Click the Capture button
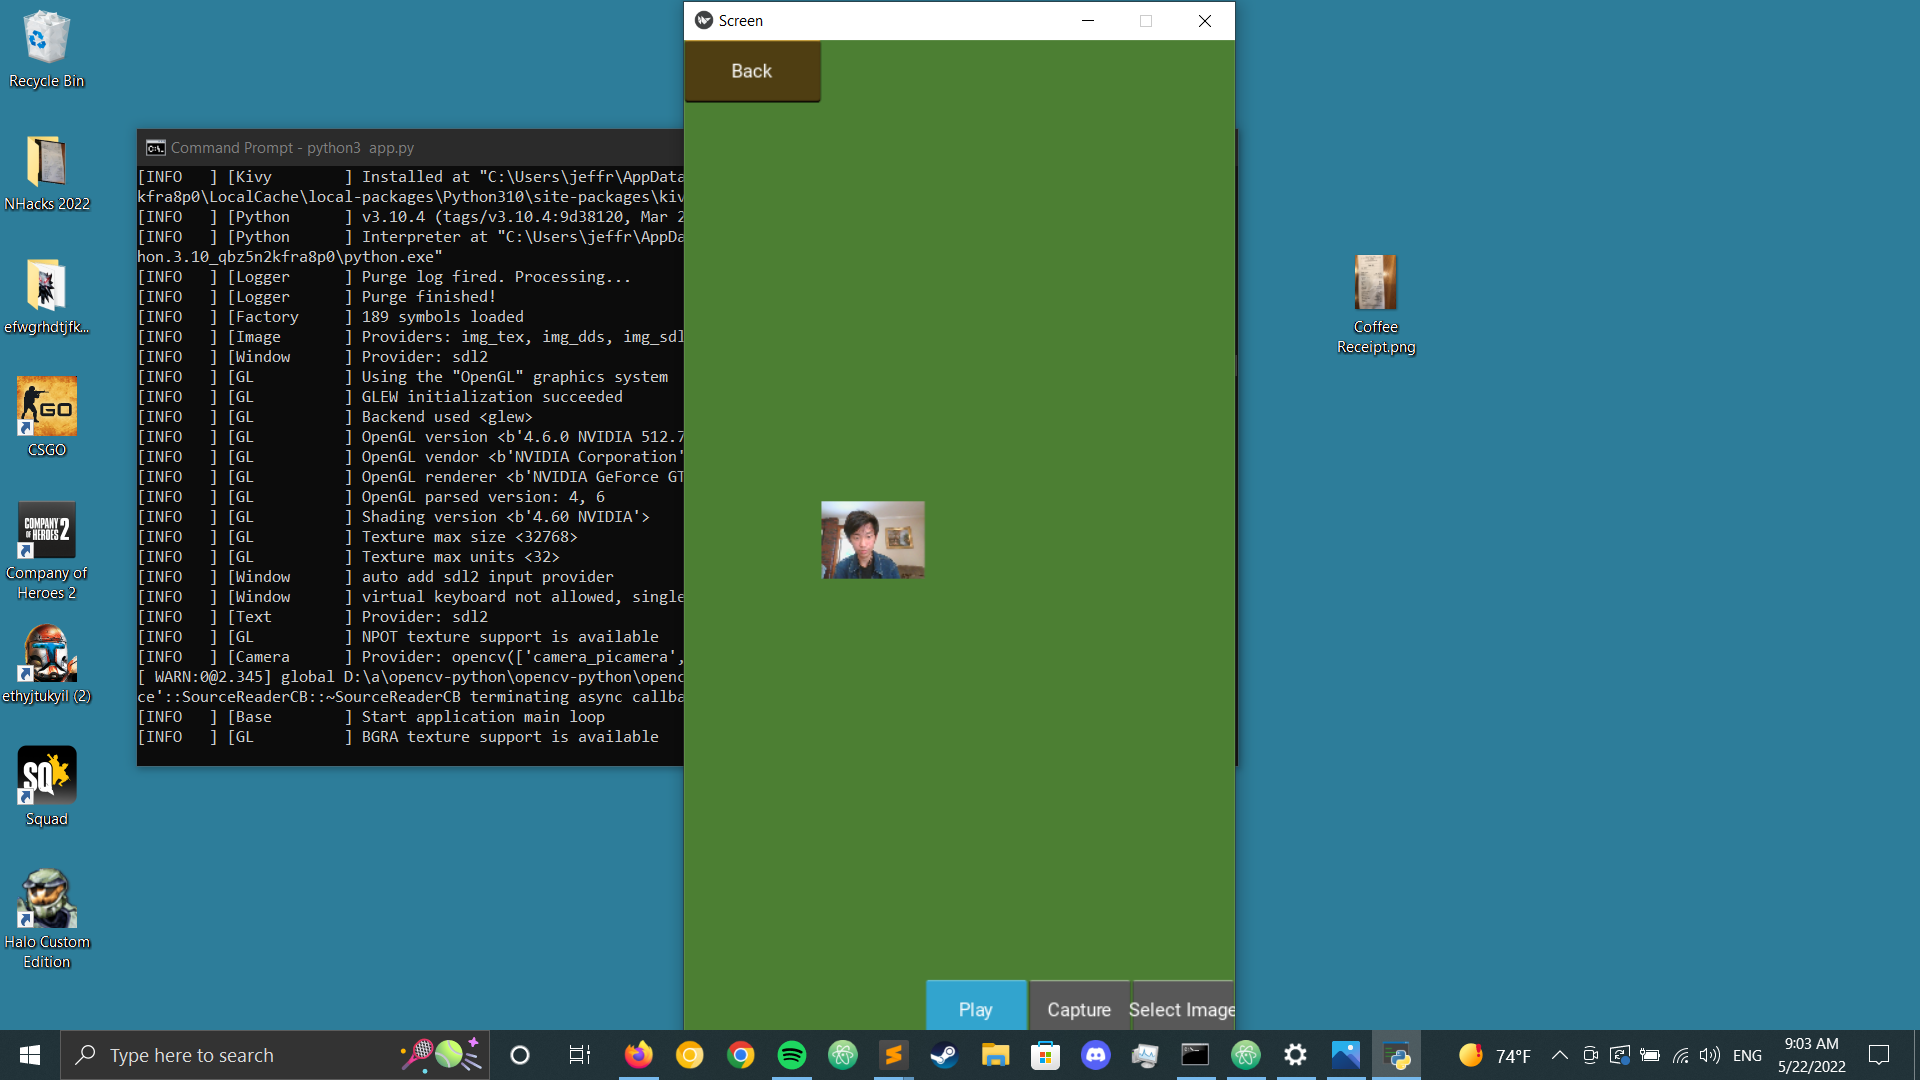The height and width of the screenshot is (1080, 1920). (1078, 1009)
